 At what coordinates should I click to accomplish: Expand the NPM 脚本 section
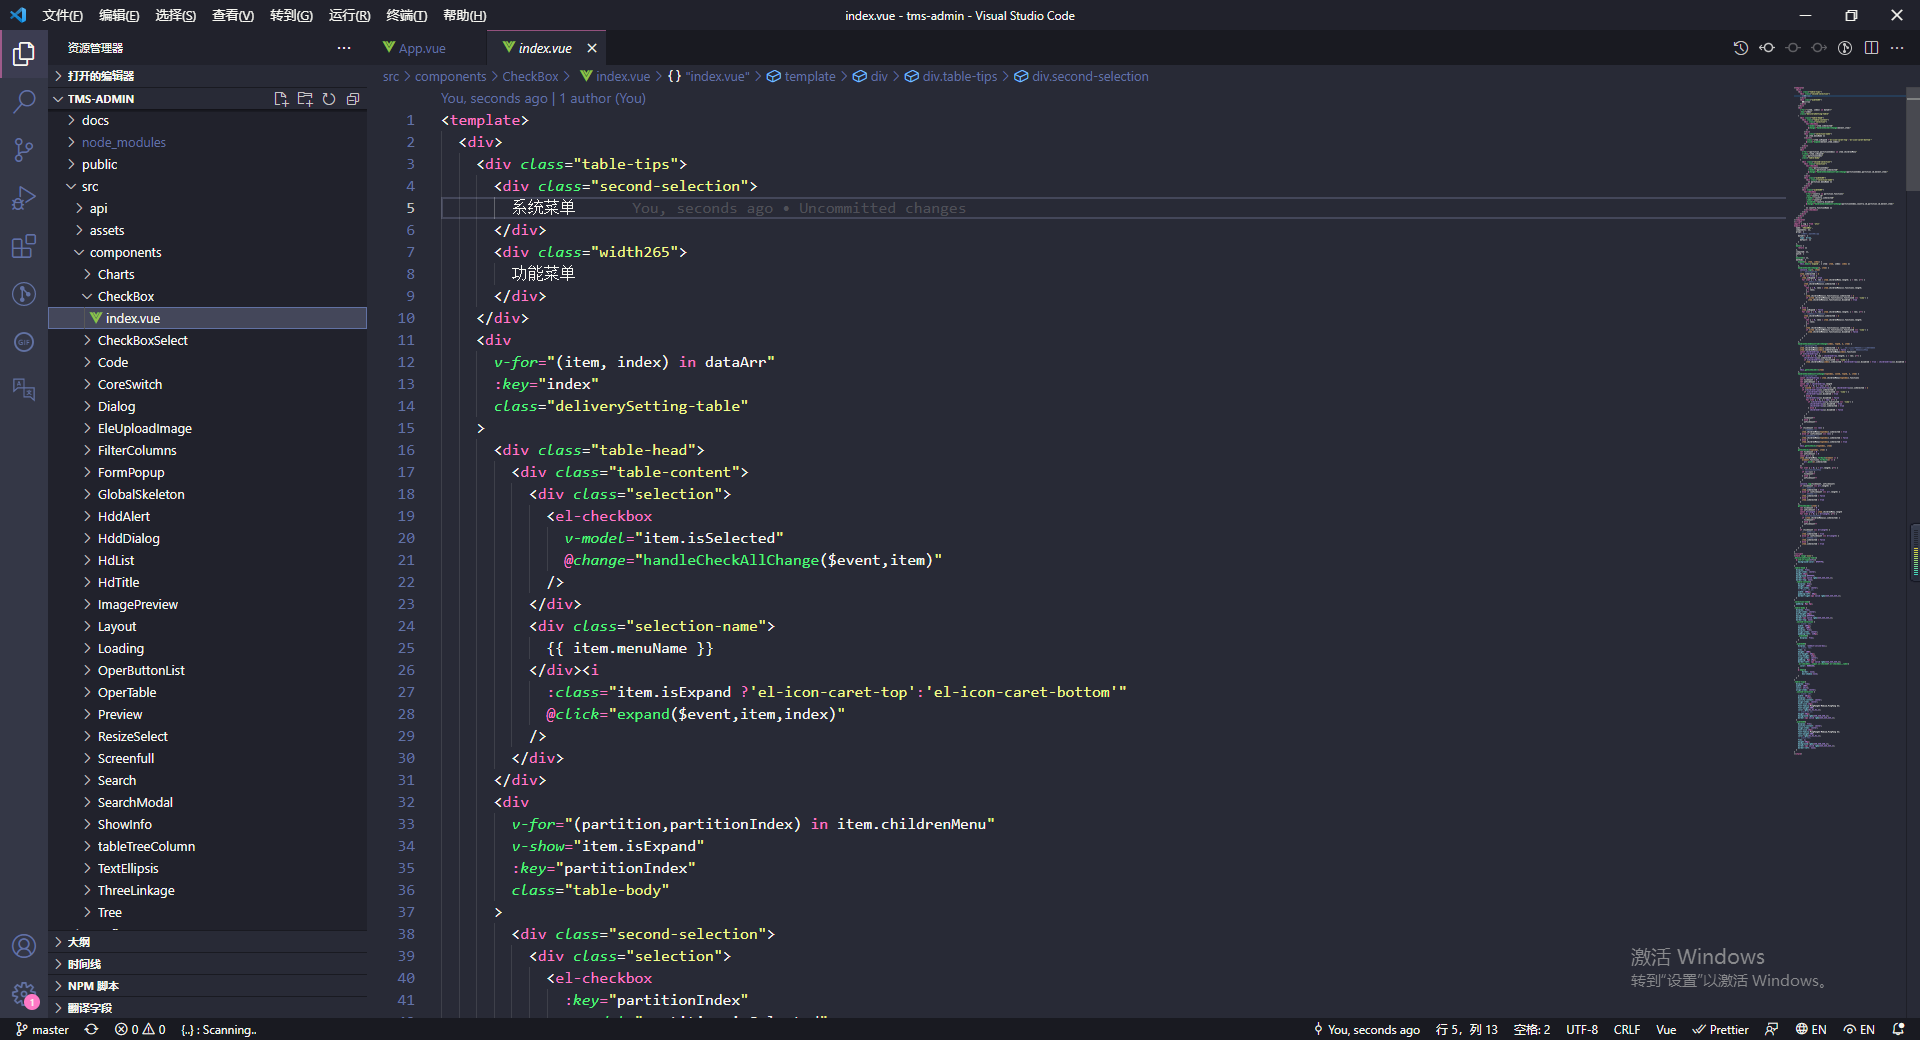208,986
